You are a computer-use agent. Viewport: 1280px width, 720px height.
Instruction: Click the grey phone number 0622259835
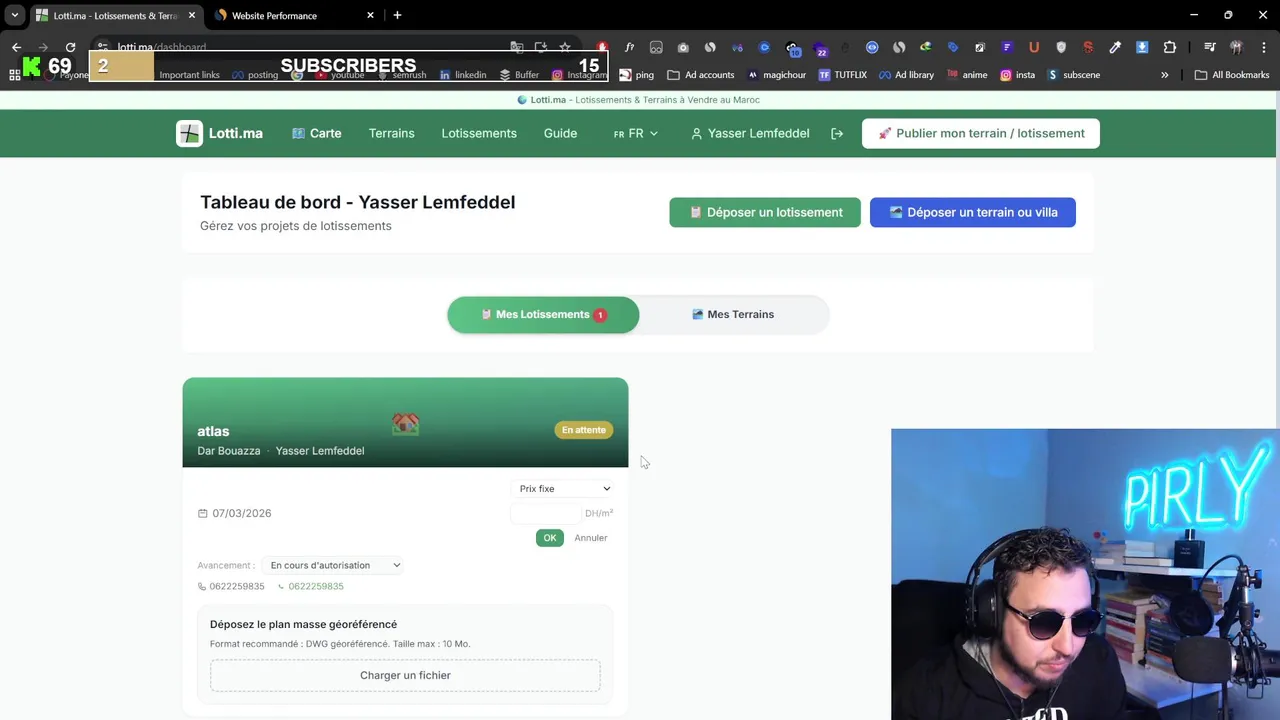[237, 587]
